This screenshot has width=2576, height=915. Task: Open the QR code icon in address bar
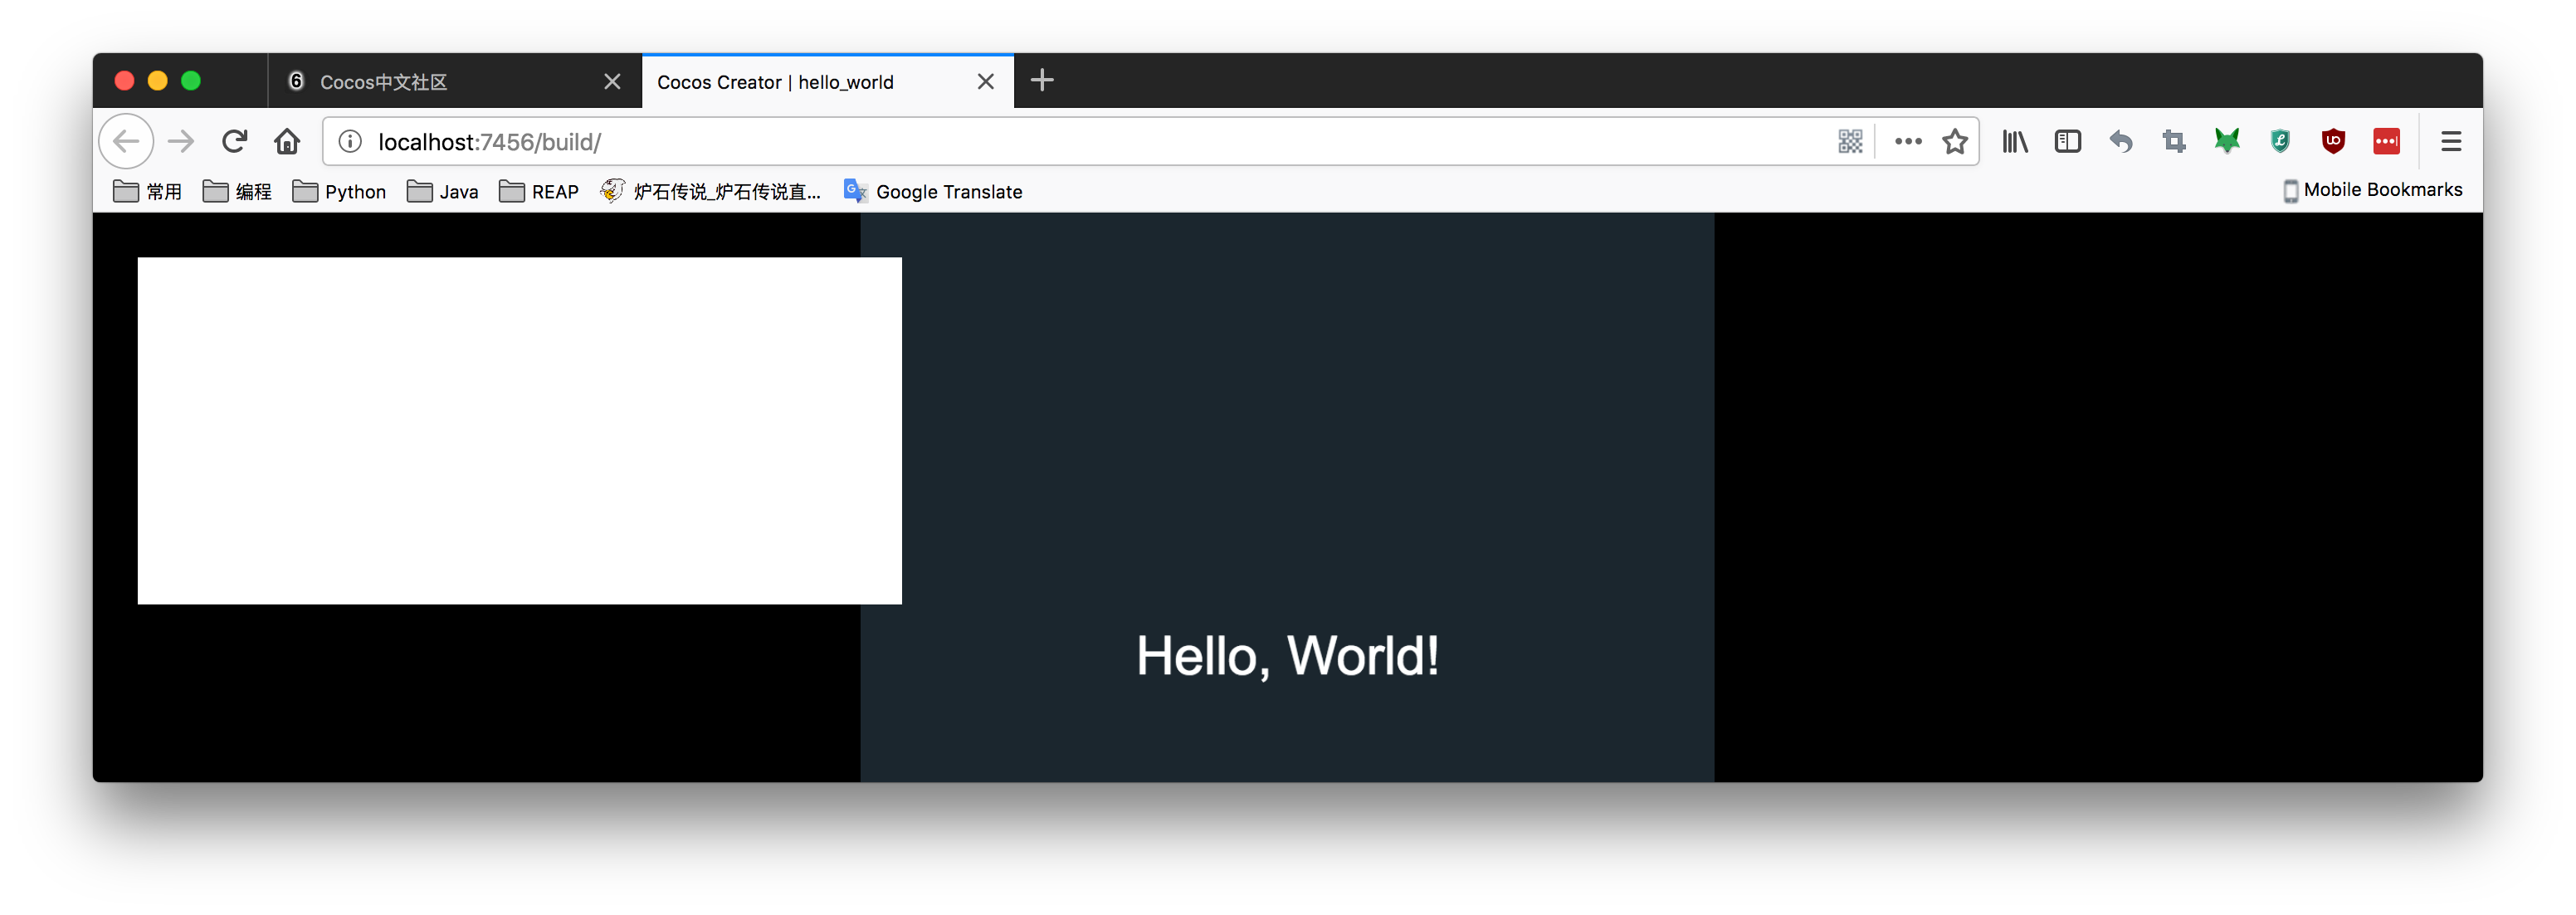(1850, 141)
